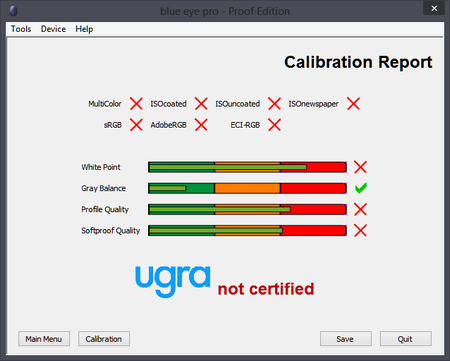Screen dimensions: 450x361
Task: Click the green checkmark for Gray Balance
Action: coord(361,188)
